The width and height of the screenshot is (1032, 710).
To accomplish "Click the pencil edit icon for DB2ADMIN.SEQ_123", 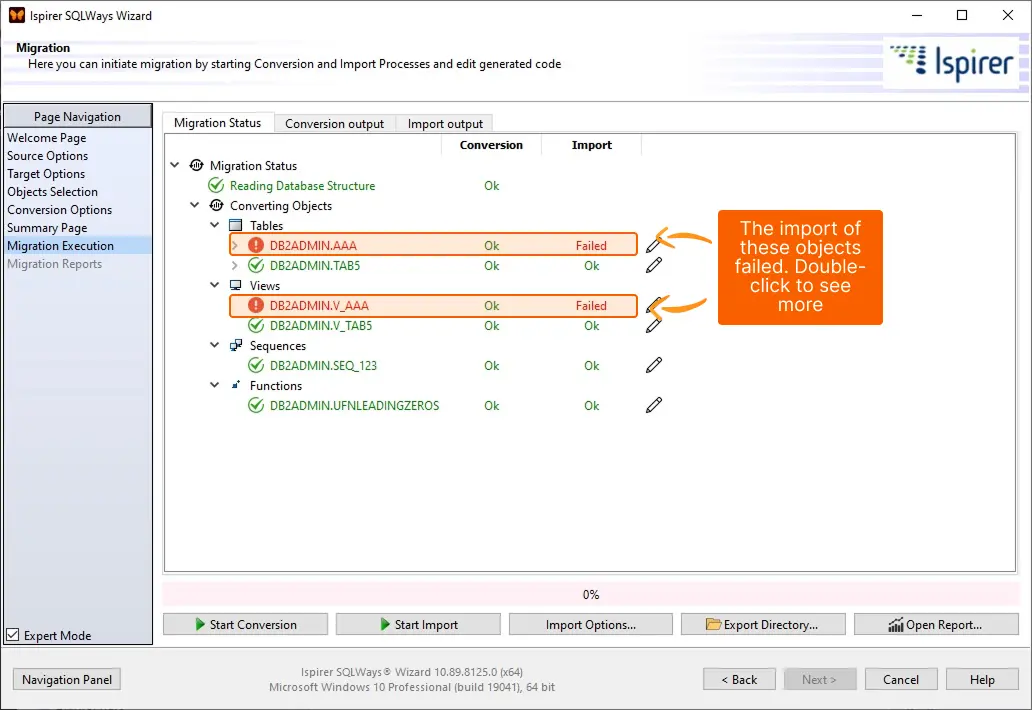I will (x=654, y=365).
